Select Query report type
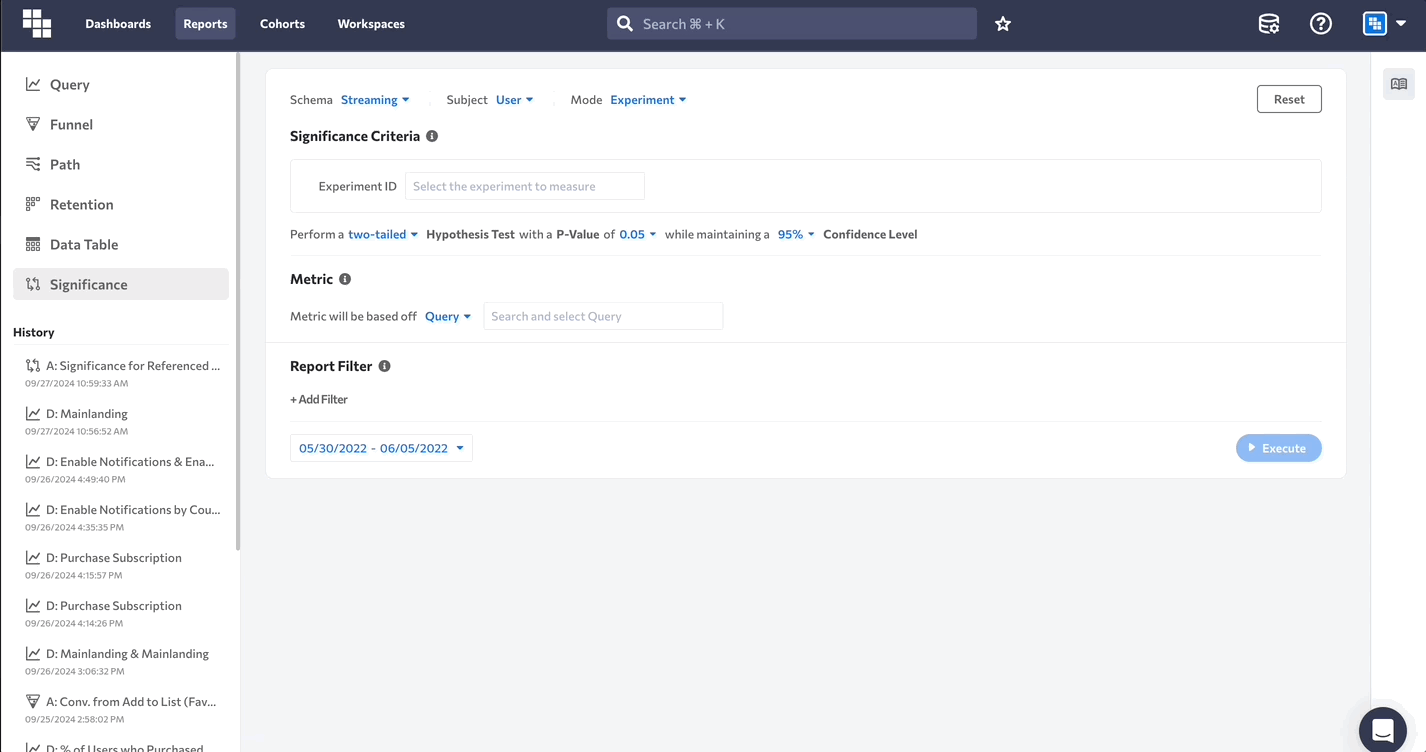Image resolution: width=1426 pixels, height=752 pixels. 121,84
